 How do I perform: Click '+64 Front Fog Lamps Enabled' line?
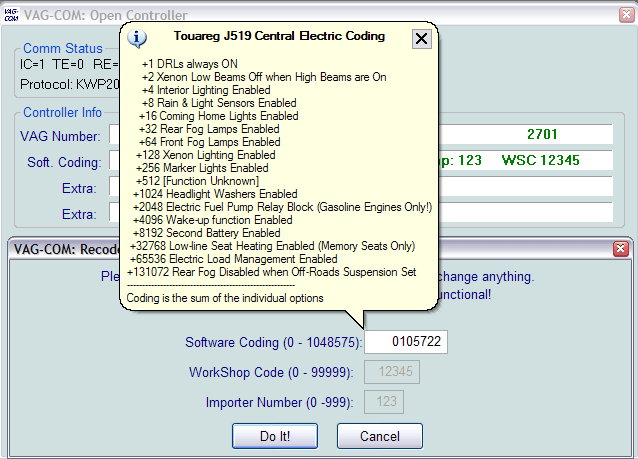pos(210,142)
